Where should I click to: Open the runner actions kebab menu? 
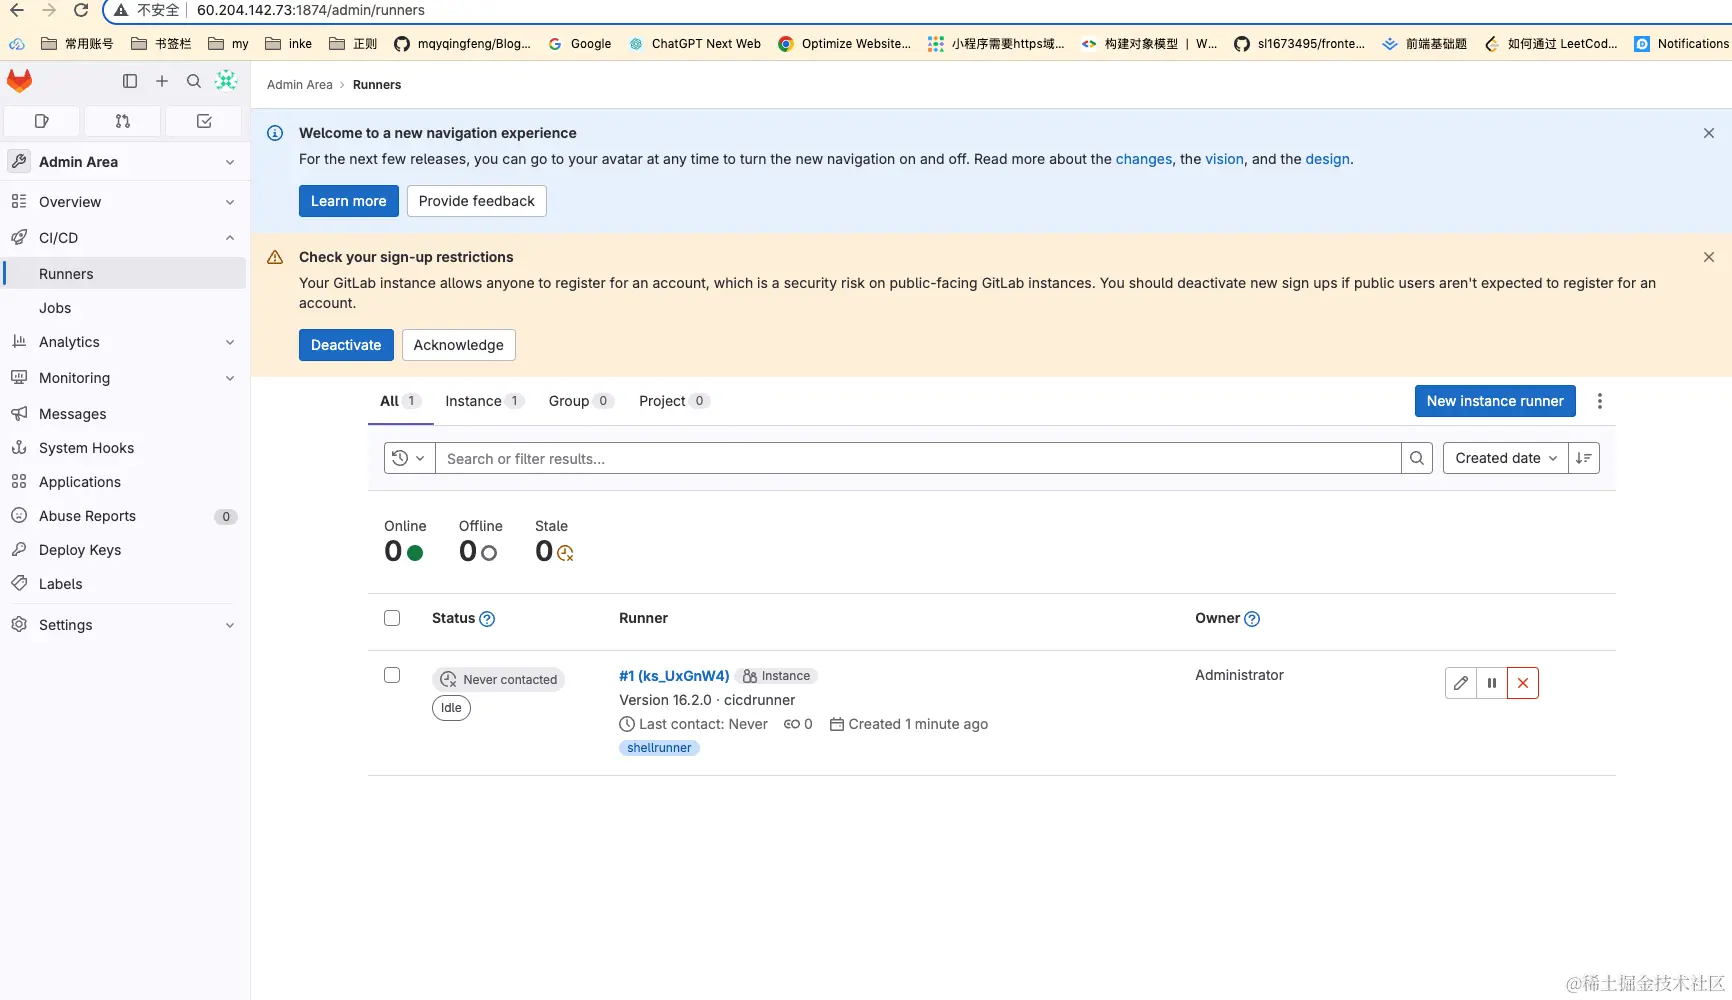pos(1600,401)
